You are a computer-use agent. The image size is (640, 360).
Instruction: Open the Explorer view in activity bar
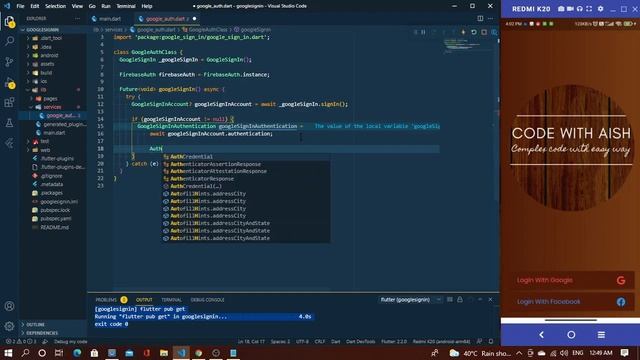point(9,22)
